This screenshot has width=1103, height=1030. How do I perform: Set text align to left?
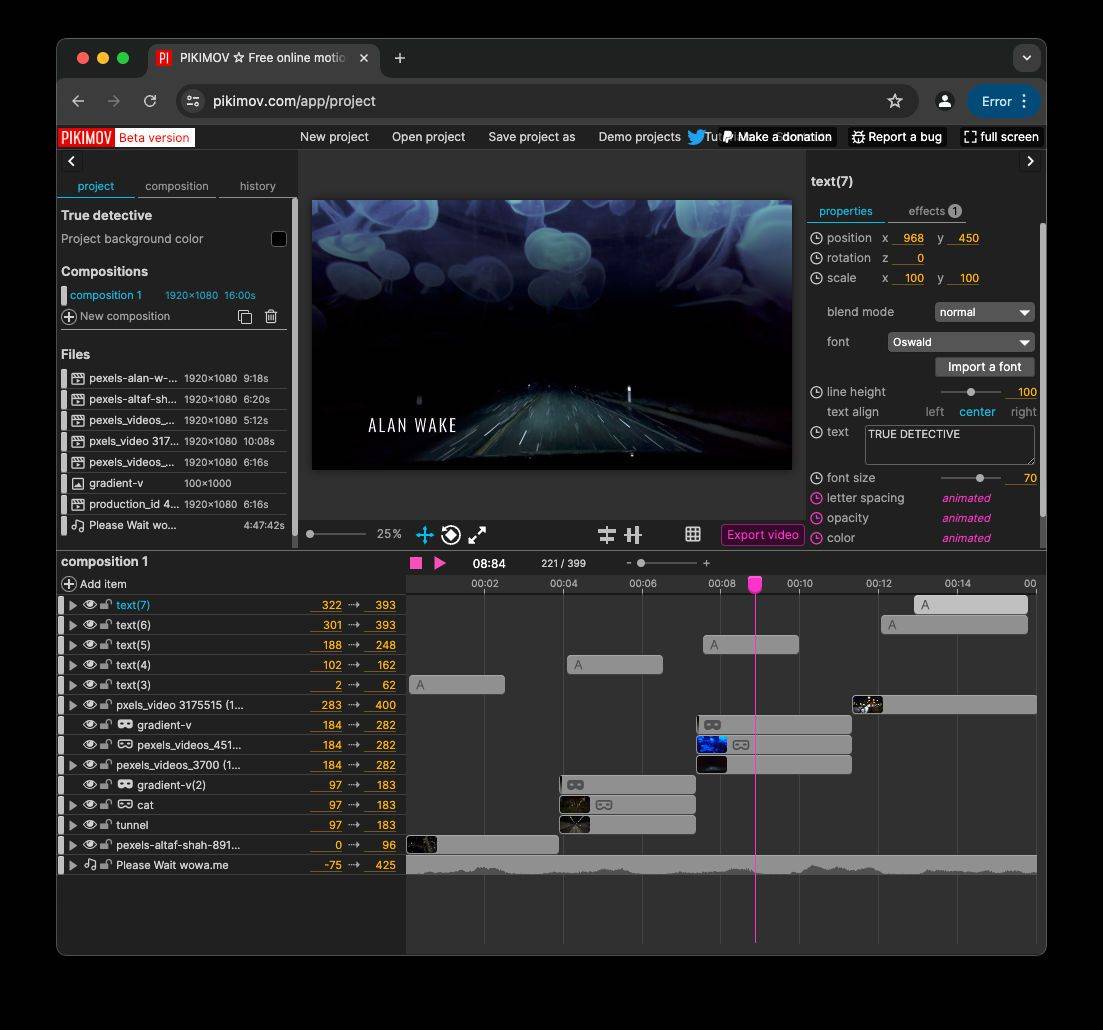(934, 412)
